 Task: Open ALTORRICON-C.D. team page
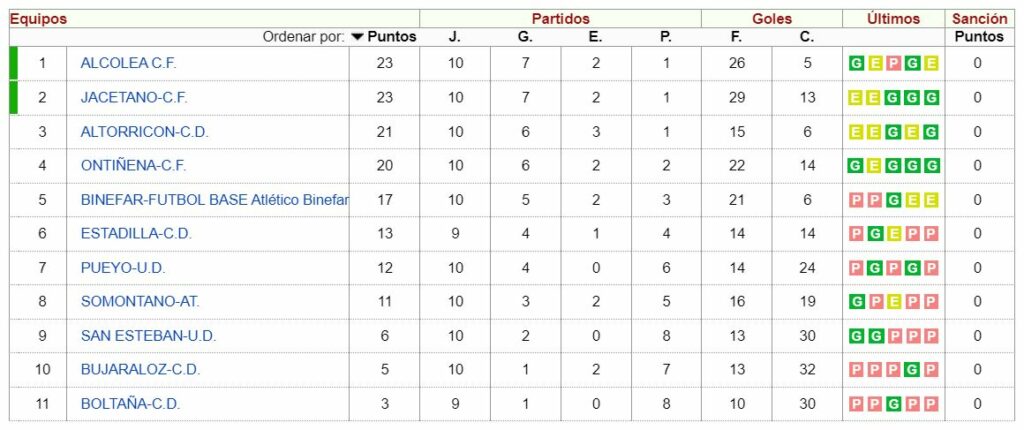coord(144,131)
